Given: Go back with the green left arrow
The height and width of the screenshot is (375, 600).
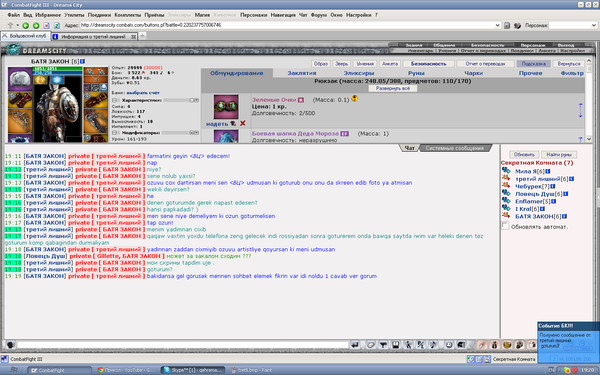Looking at the screenshot, I should (26, 26).
